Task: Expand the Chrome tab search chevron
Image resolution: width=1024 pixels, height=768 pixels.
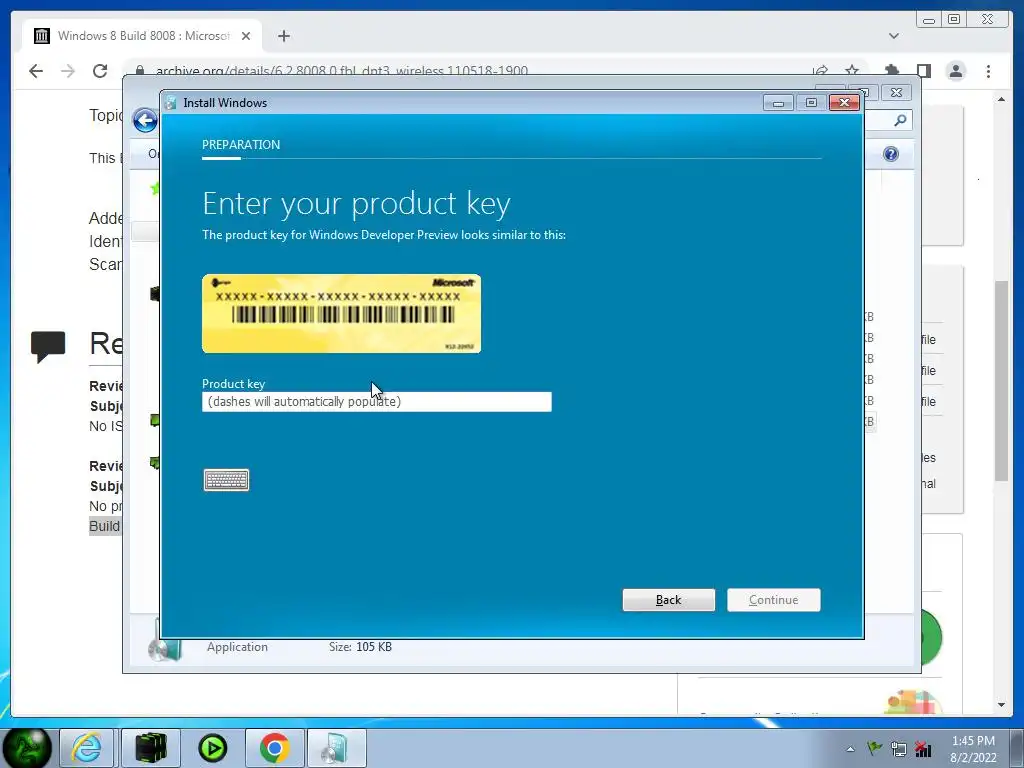Action: pos(894,36)
